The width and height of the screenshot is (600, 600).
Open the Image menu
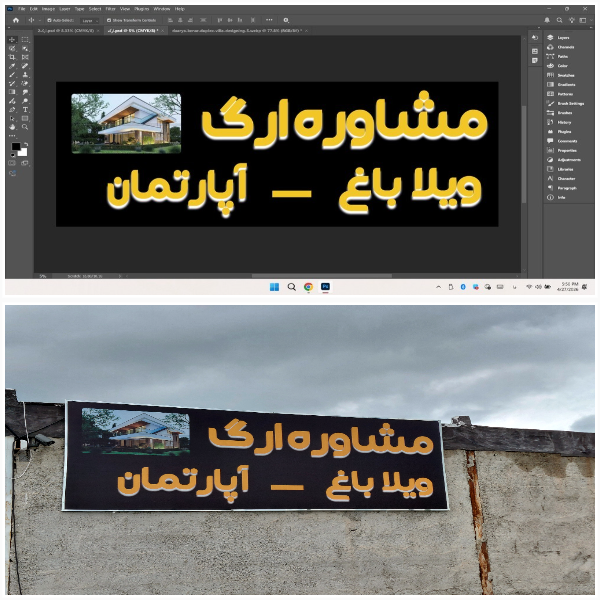click(48, 9)
